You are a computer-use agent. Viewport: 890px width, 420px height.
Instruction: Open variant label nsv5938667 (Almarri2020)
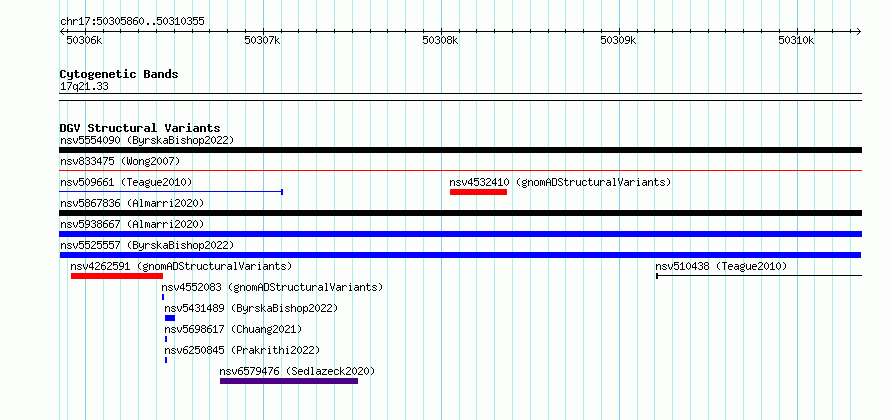pyautogui.click(x=132, y=224)
